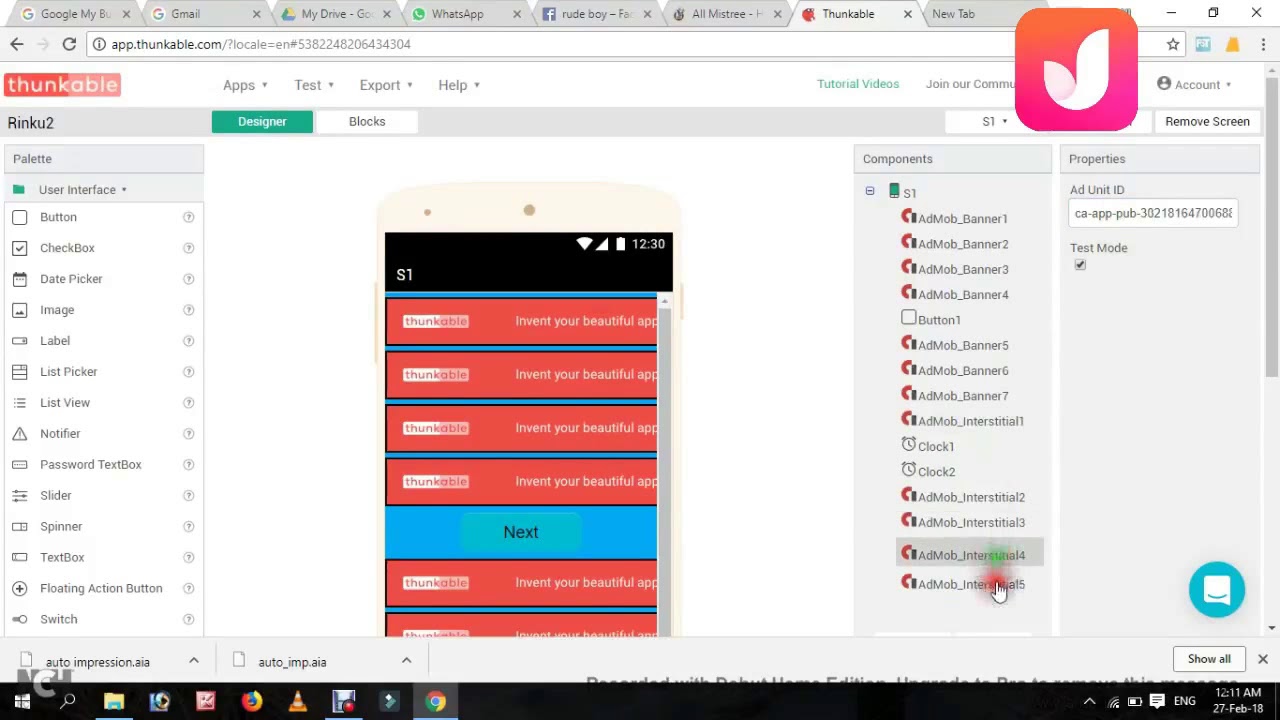Open the Export dropdown menu
Viewport: 1280px width, 720px height.
[x=385, y=85]
